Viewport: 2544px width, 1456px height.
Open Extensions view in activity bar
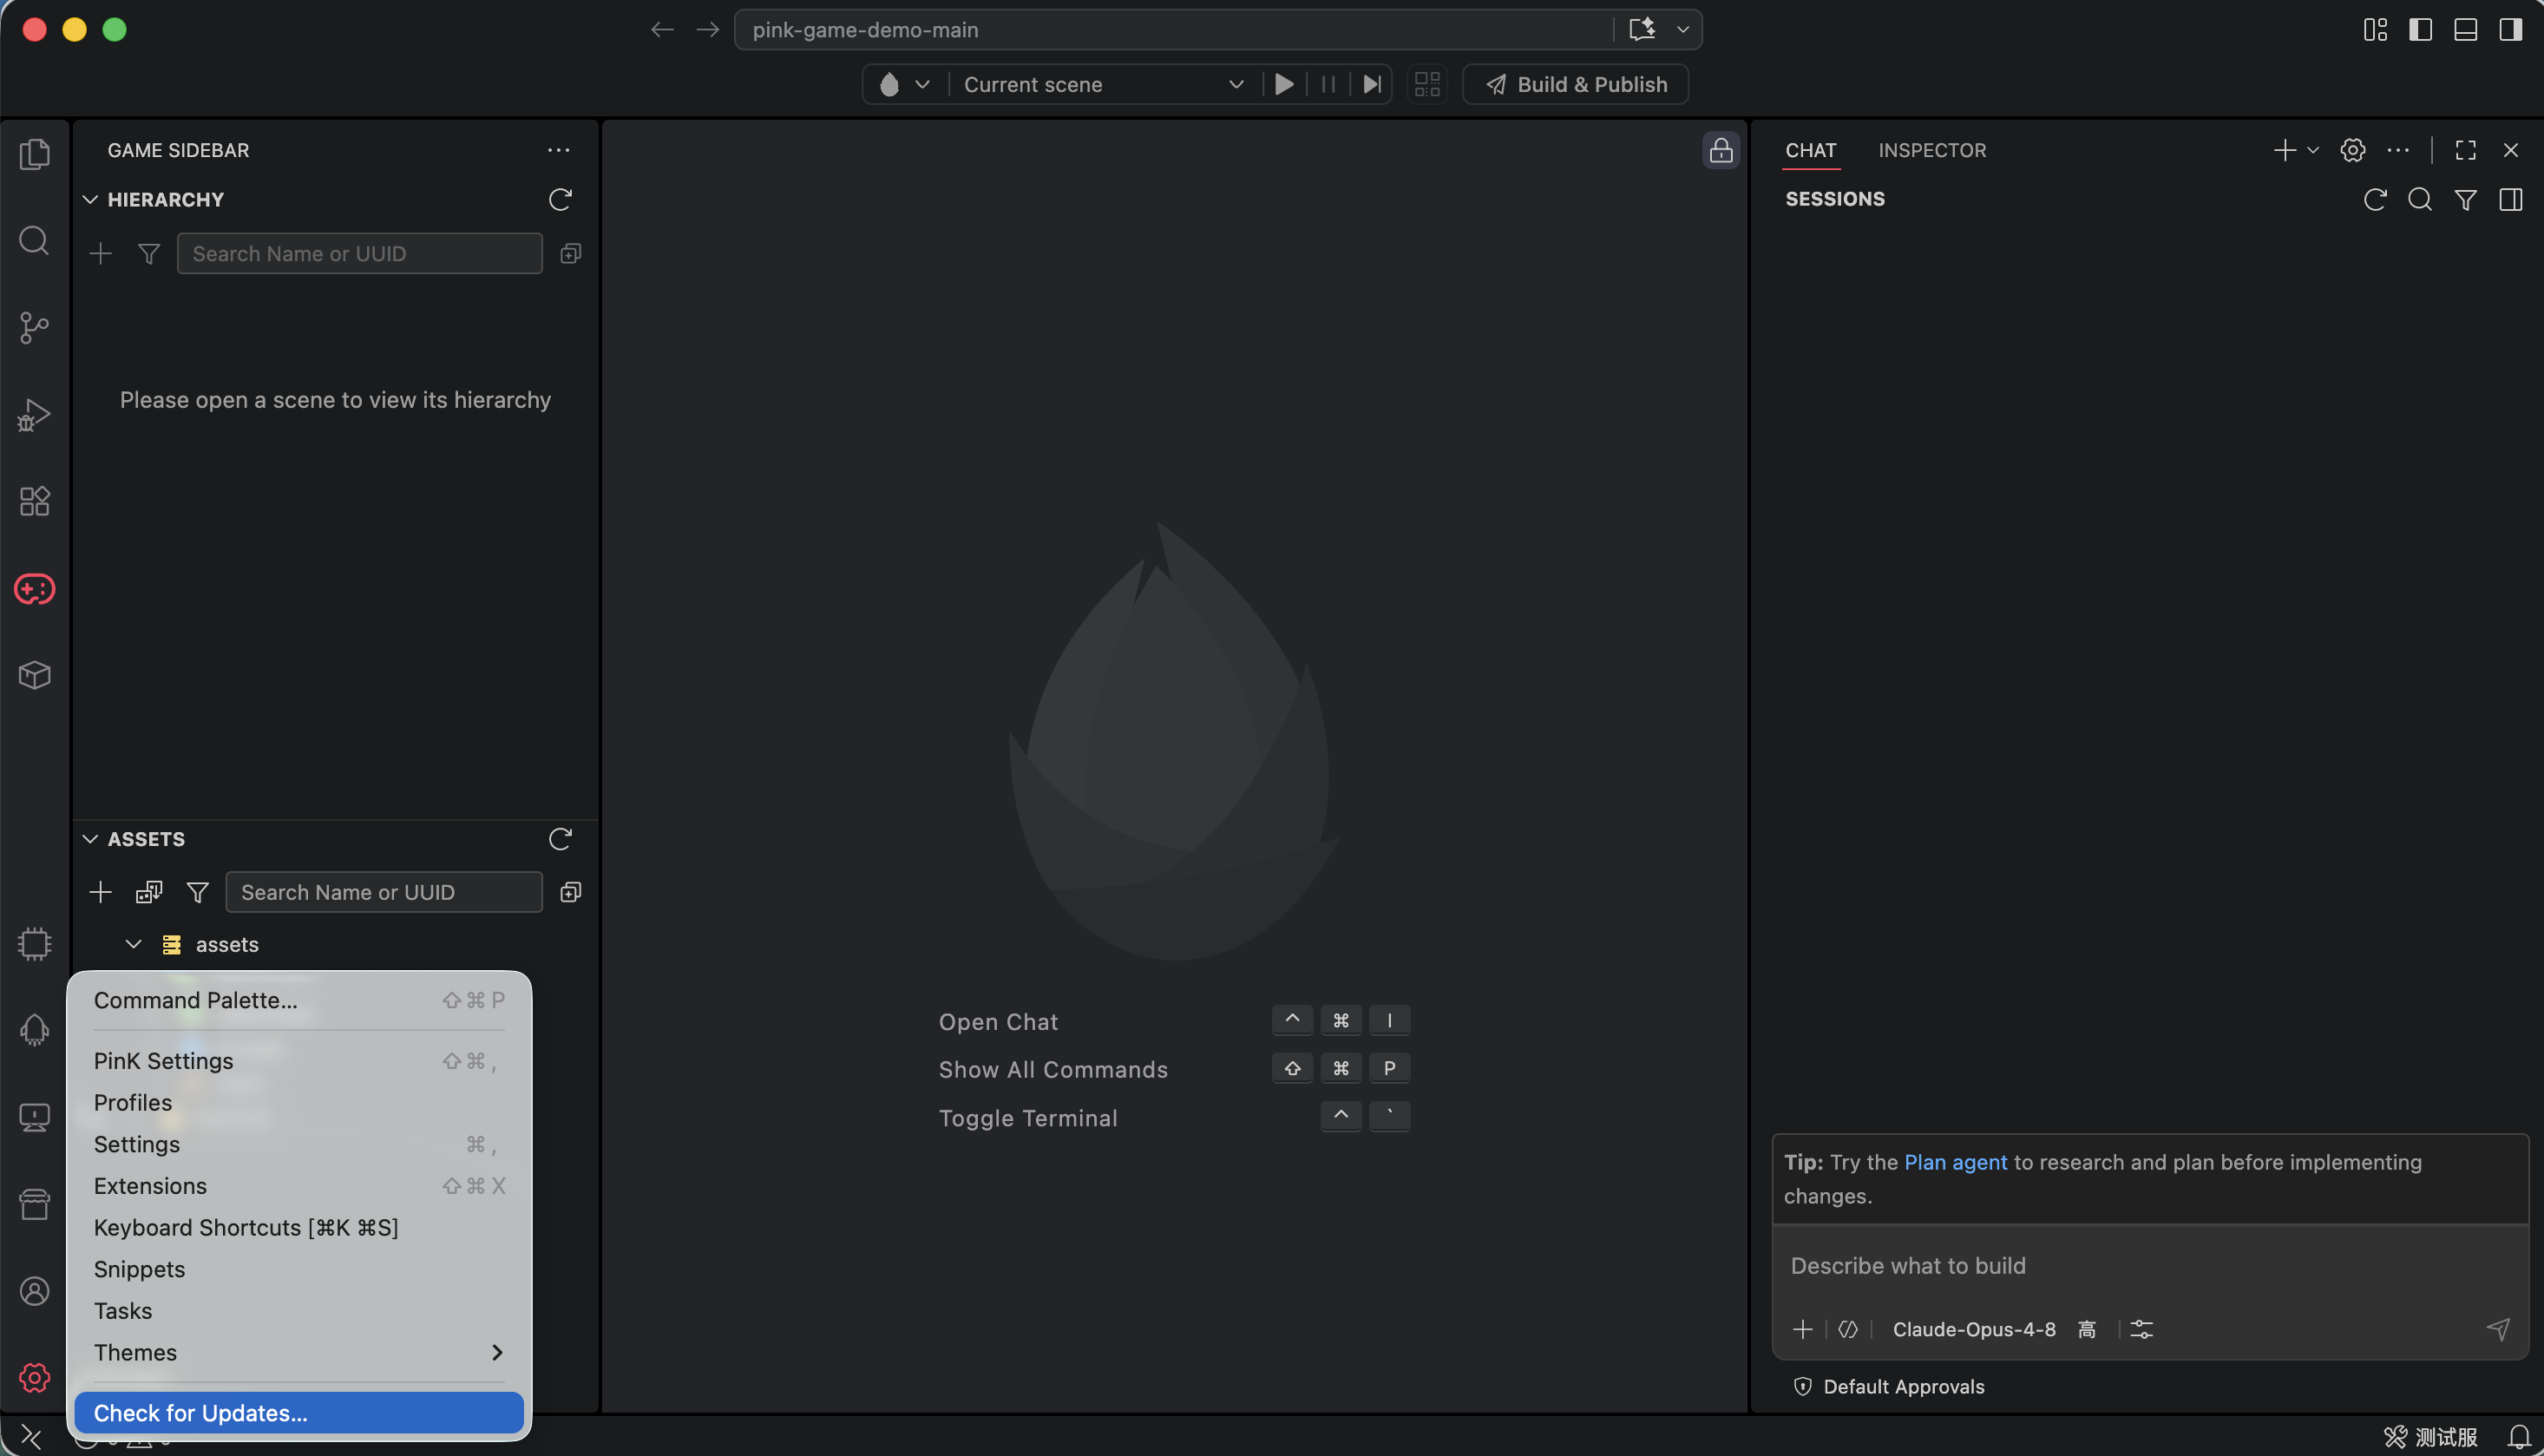click(x=35, y=501)
